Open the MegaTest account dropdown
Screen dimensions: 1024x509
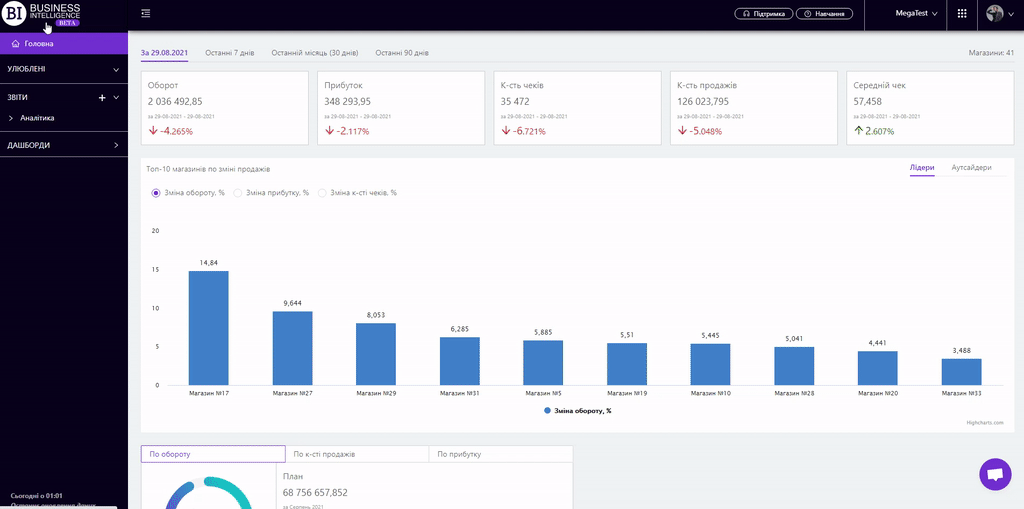916,14
